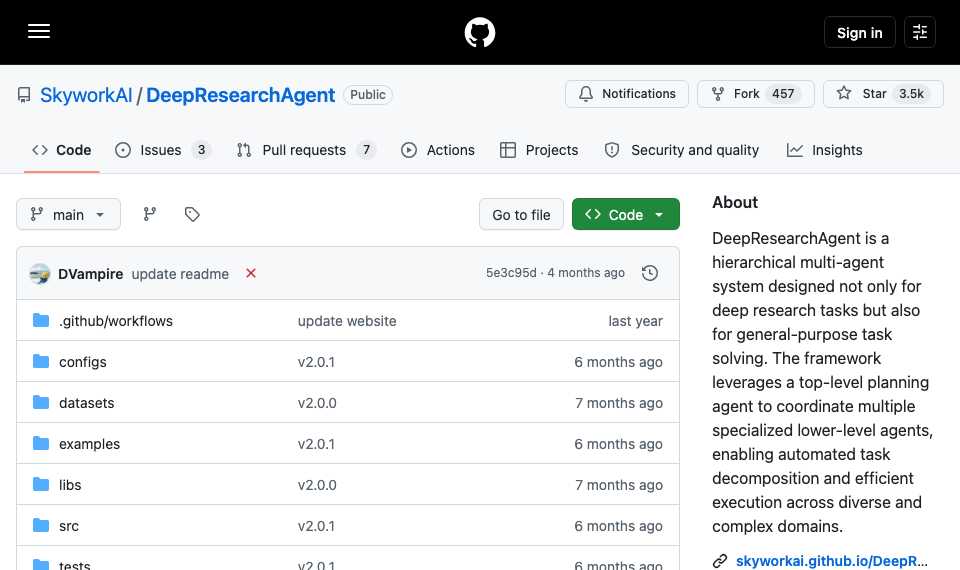Click the repository icon before SkyworkAI
960x570 pixels.
point(24,95)
